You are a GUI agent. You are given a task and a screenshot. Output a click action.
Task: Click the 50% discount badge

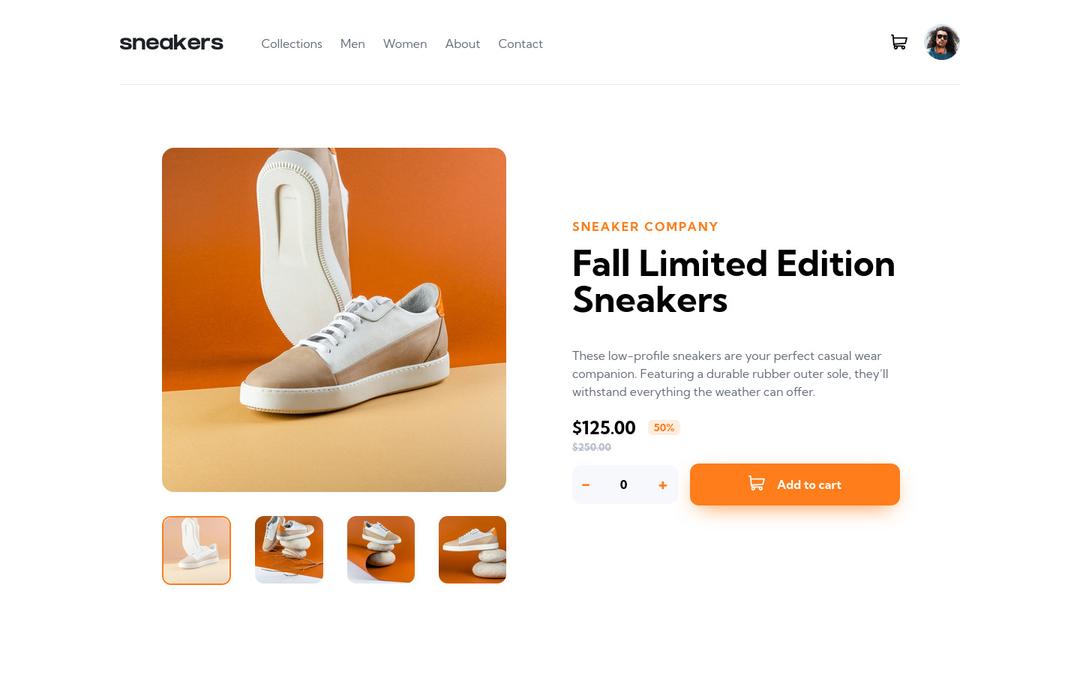[664, 428]
